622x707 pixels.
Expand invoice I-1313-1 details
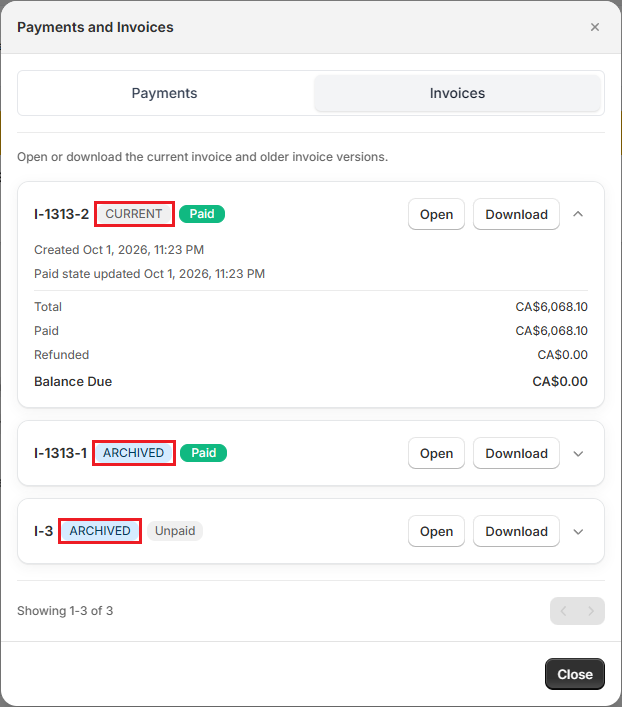pos(578,454)
